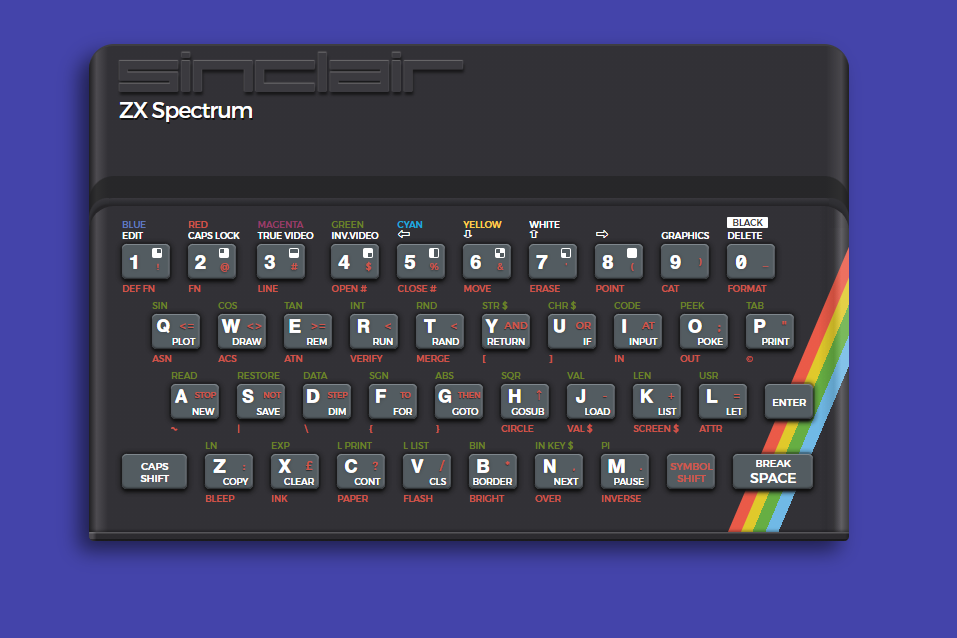The image size is (957, 638).
Task: Click the 4 key for INV.VIDEO
Action: pos(355,261)
